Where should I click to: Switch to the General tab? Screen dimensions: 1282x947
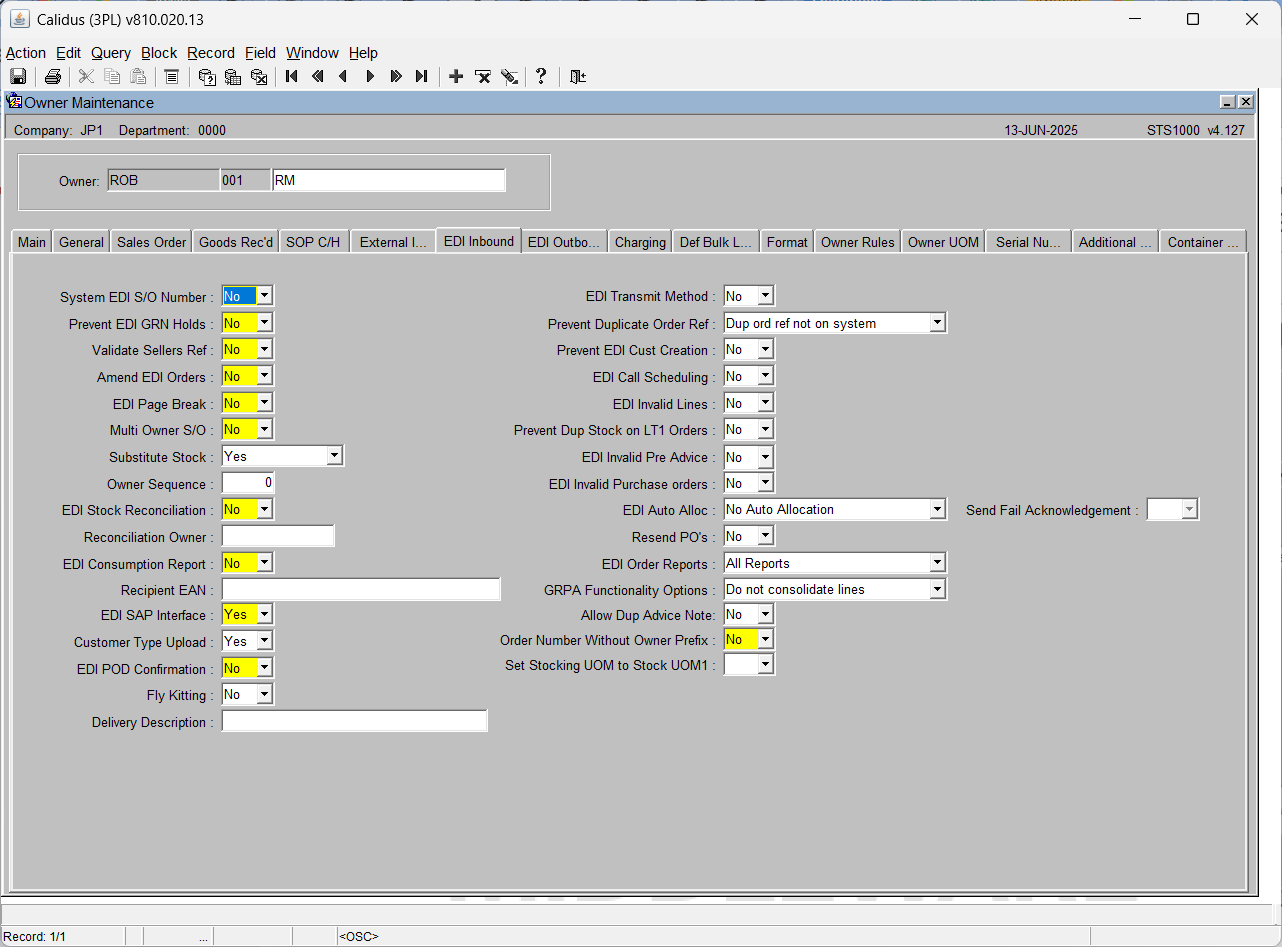click(81, 242)
